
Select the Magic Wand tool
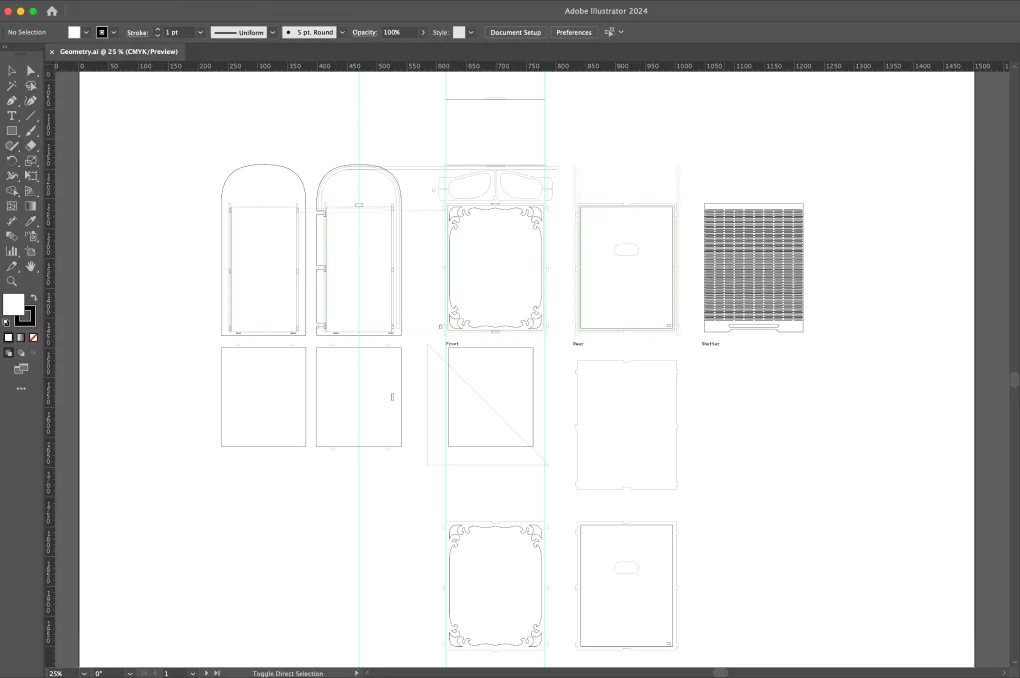pyautogui.click(x=12, y=85)
